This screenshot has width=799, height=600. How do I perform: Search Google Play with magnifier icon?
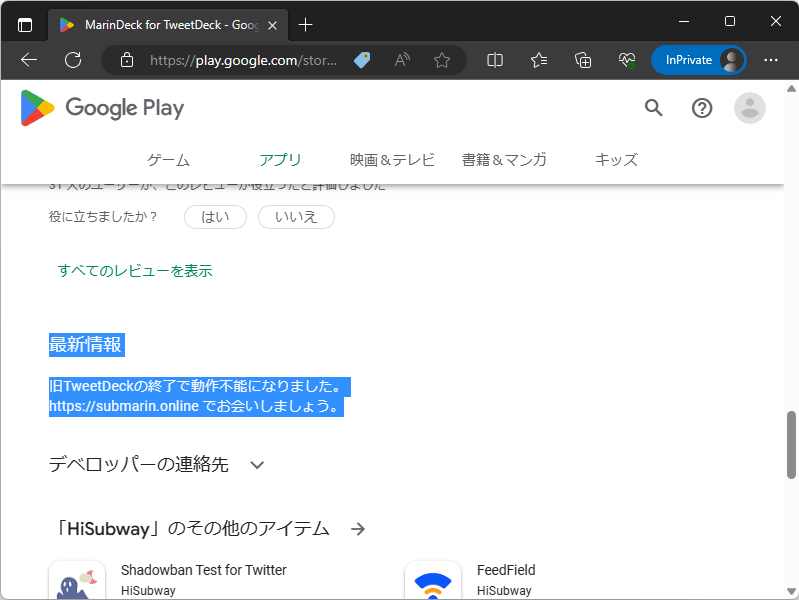point(654,108)
